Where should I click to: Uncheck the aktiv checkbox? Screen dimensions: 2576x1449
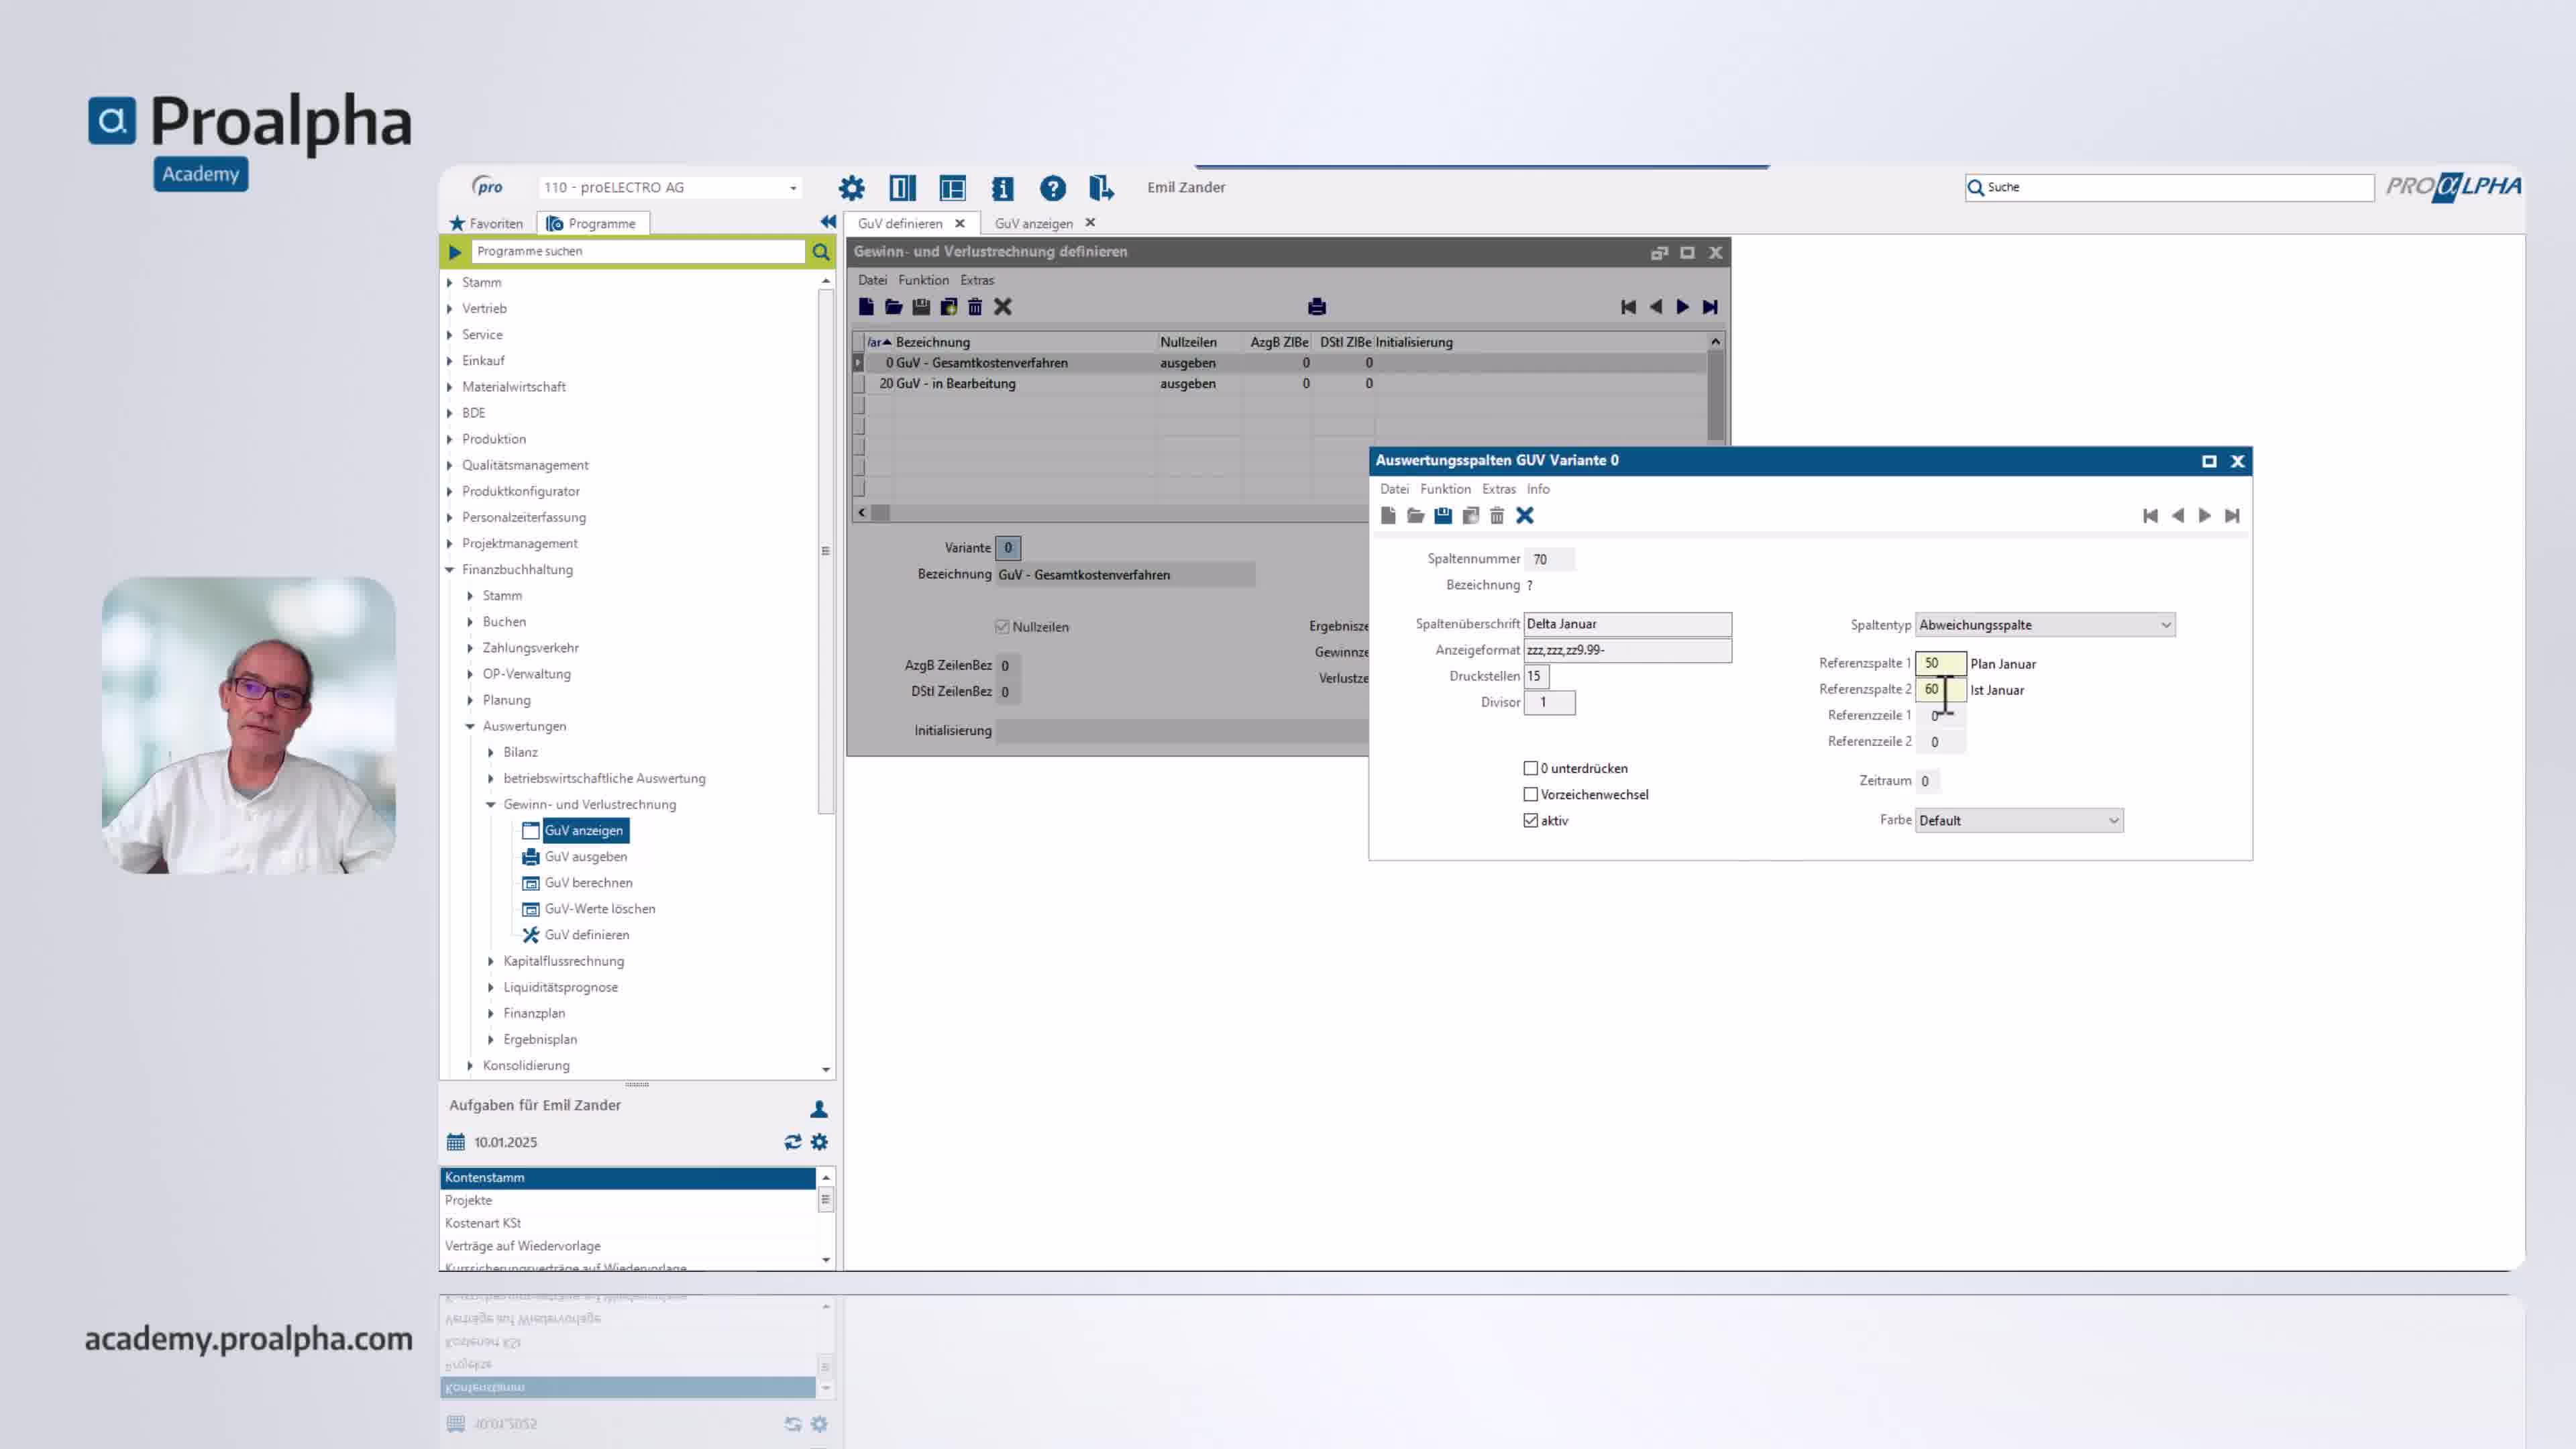pyautogui.click(x=1530, y=820)
